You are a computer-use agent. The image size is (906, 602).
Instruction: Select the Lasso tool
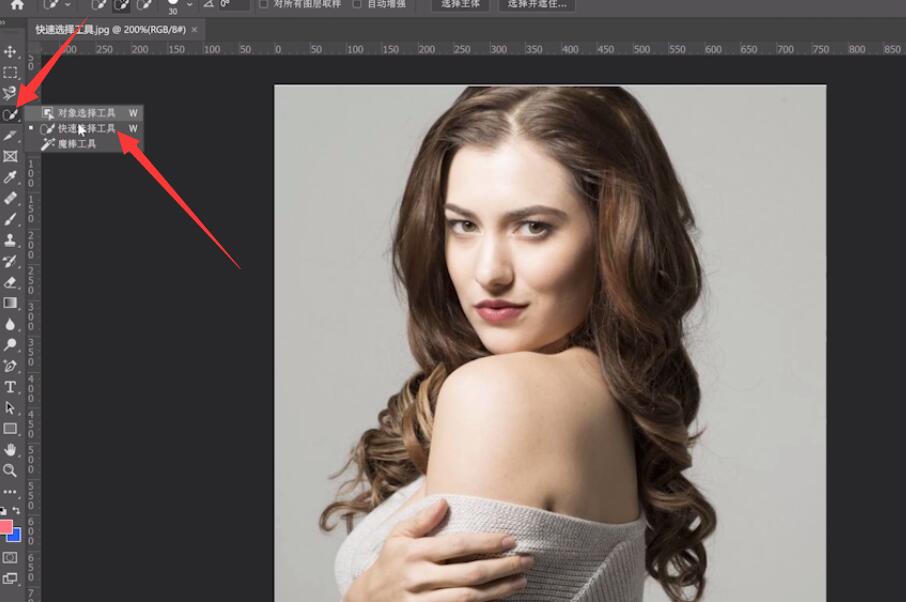(x=10, y=93)
